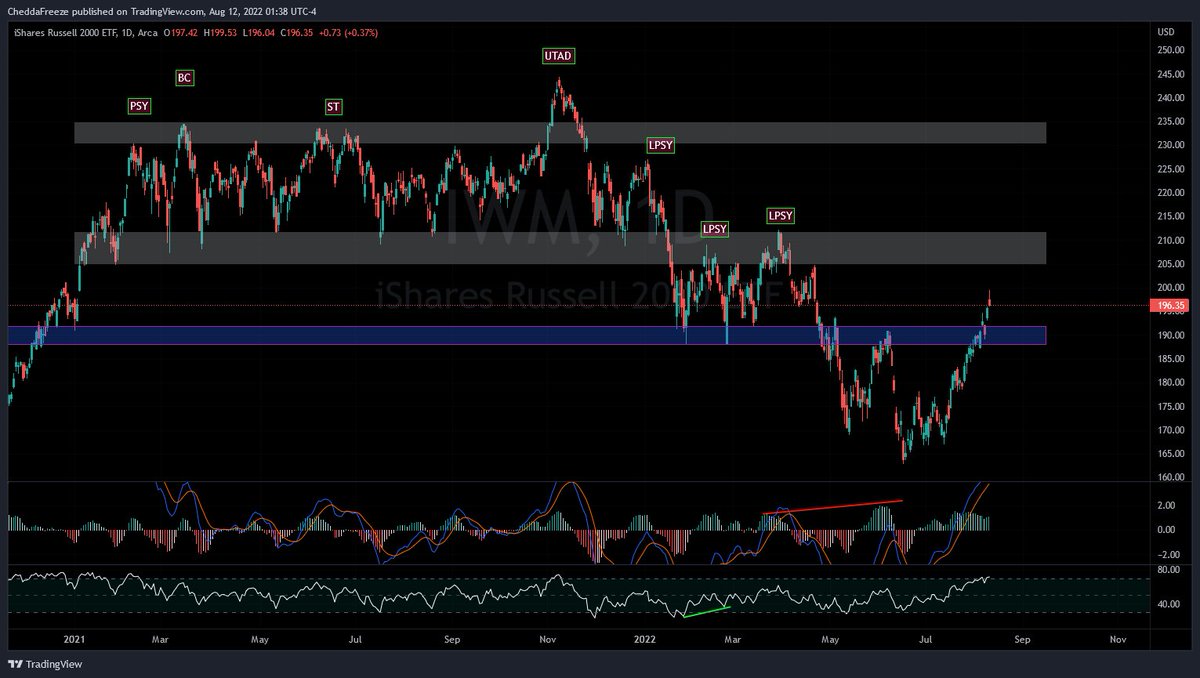Click the 170.00 price axis label
The width and height of the screenshot is (1200, 678).
pos(1170,431)
